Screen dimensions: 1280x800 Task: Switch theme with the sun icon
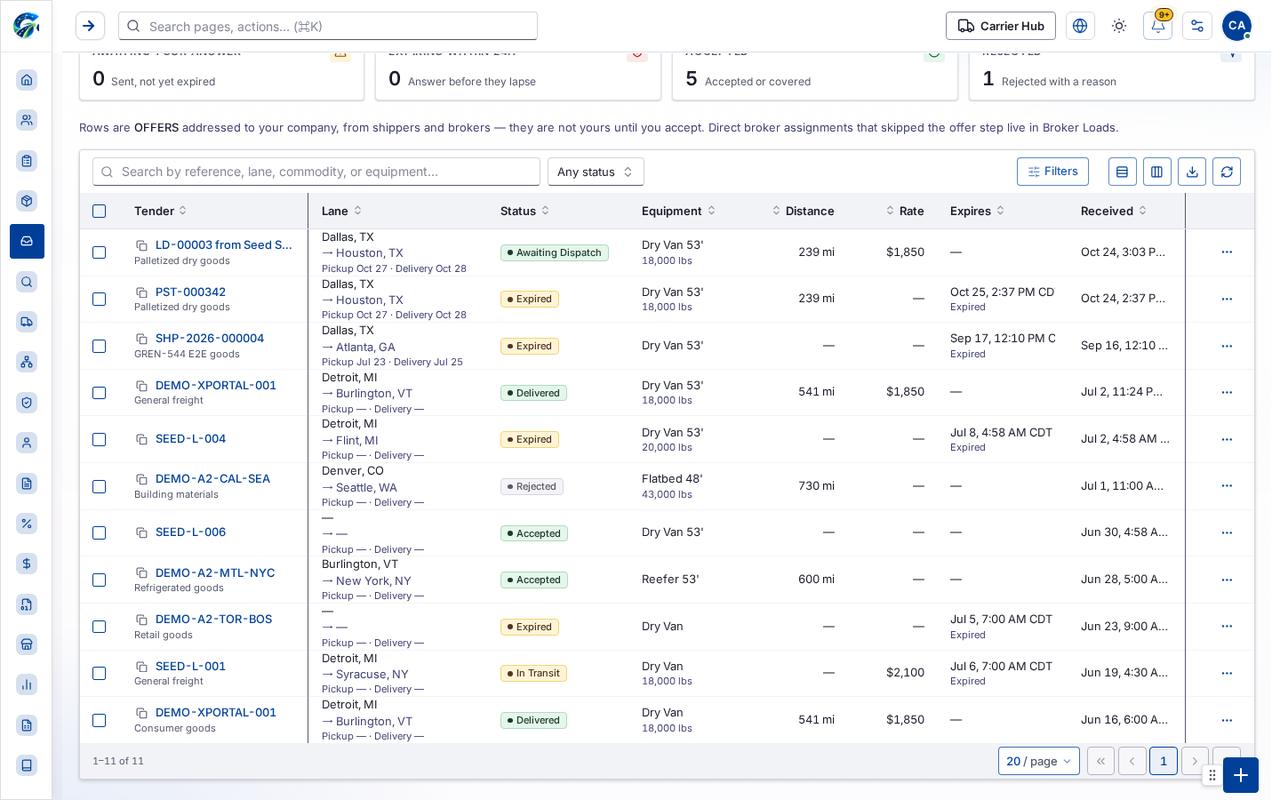click(x=1119, y=26)
